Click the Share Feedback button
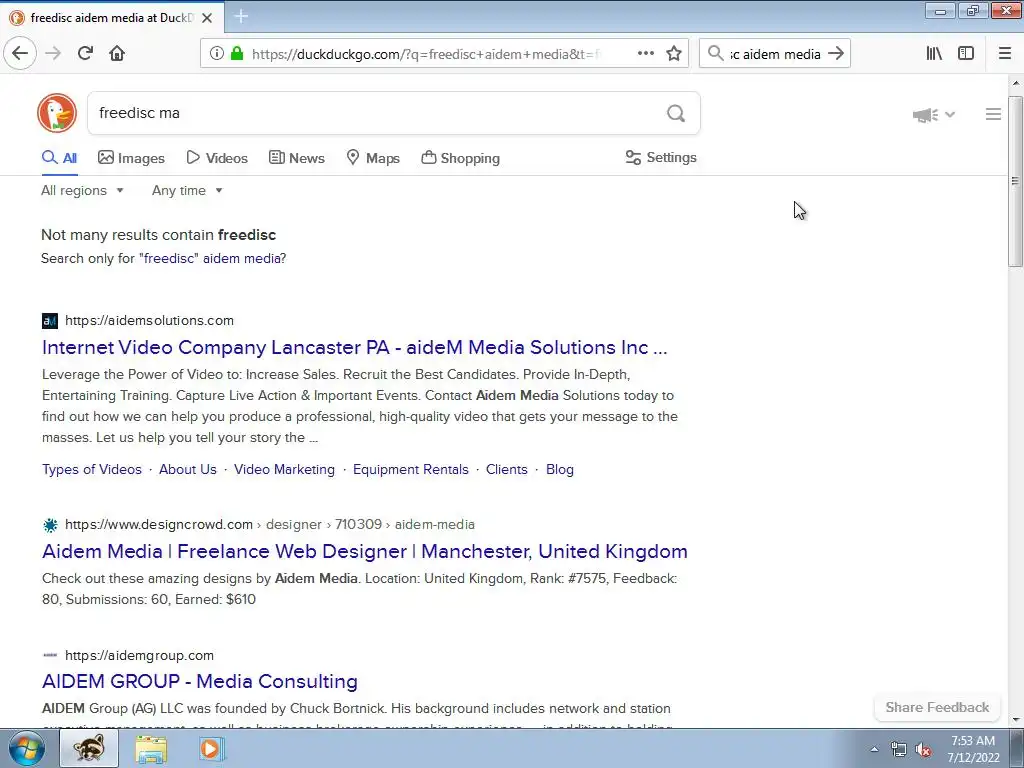 937,707
